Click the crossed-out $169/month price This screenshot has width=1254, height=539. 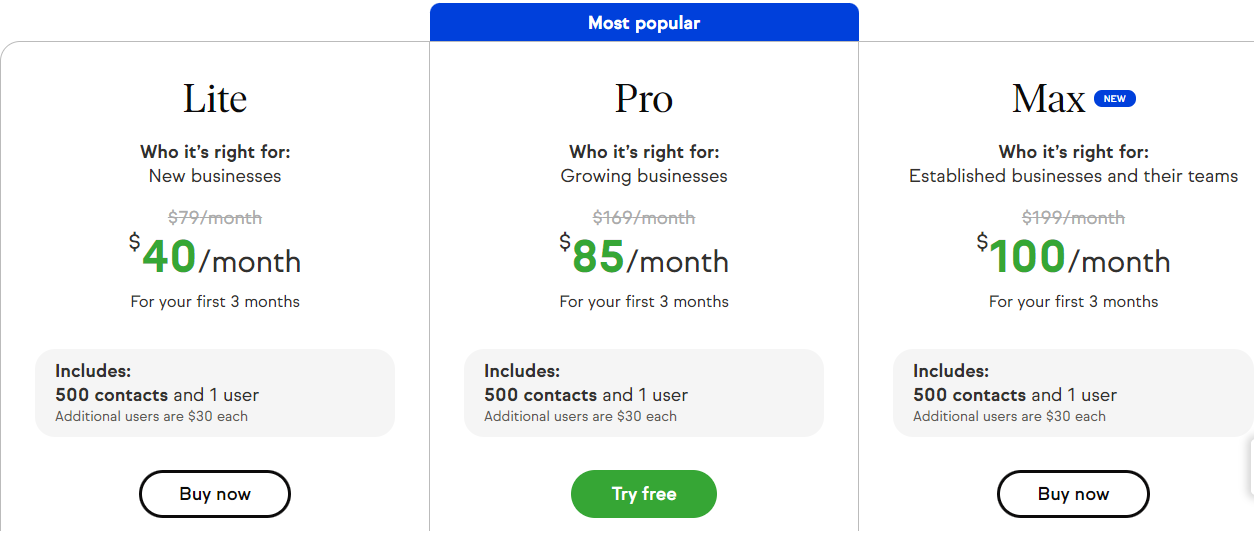point(644,217)
